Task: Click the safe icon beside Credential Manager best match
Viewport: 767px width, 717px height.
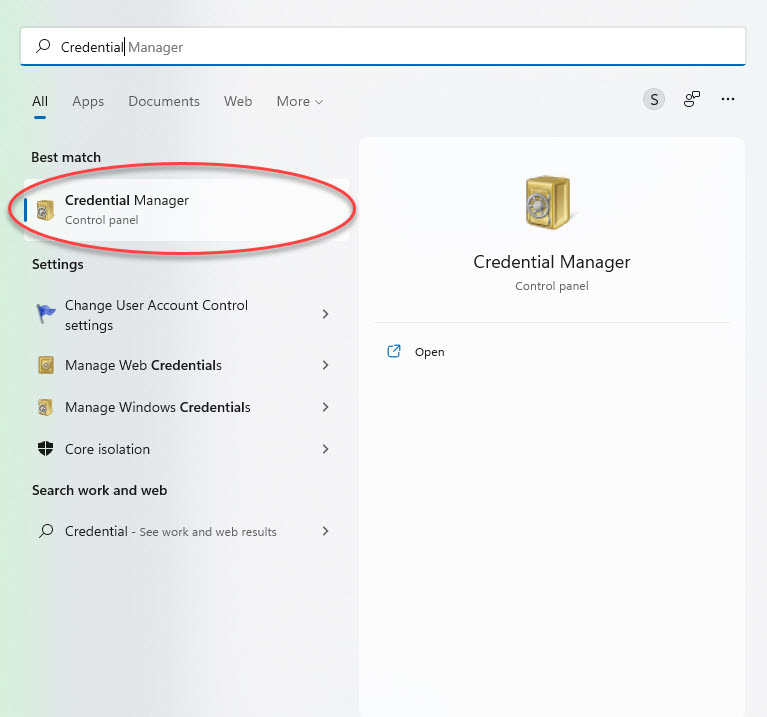Action: (45, 210)
